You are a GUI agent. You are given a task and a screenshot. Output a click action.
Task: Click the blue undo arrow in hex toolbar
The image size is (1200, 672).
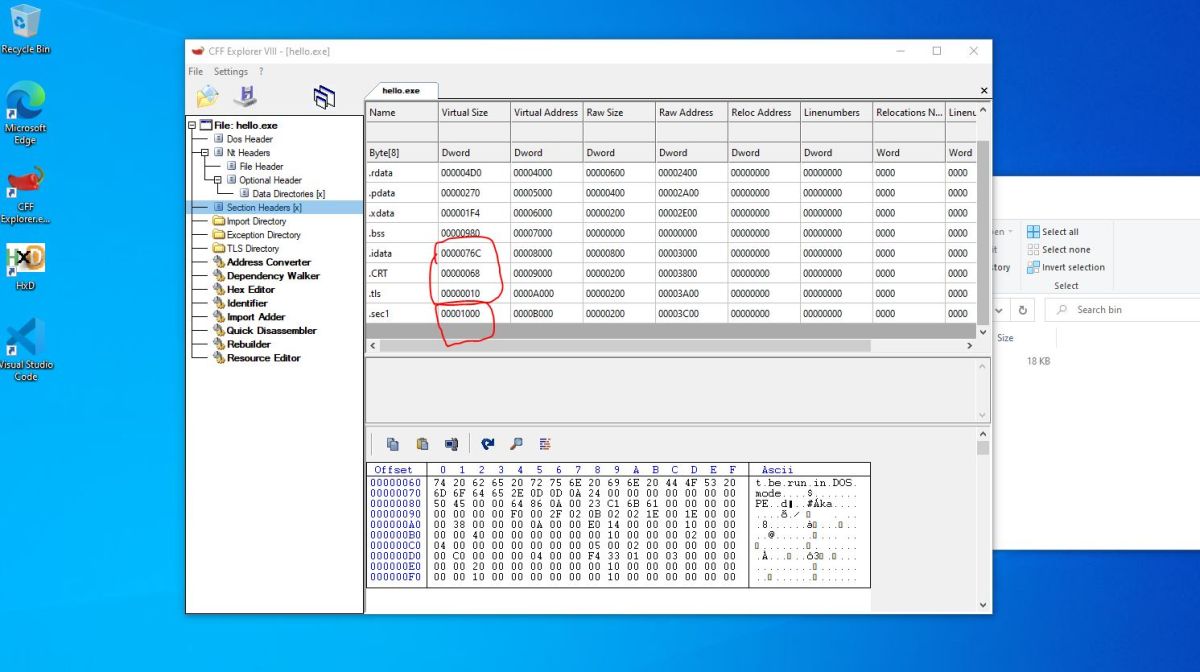(x=487, y=444)
